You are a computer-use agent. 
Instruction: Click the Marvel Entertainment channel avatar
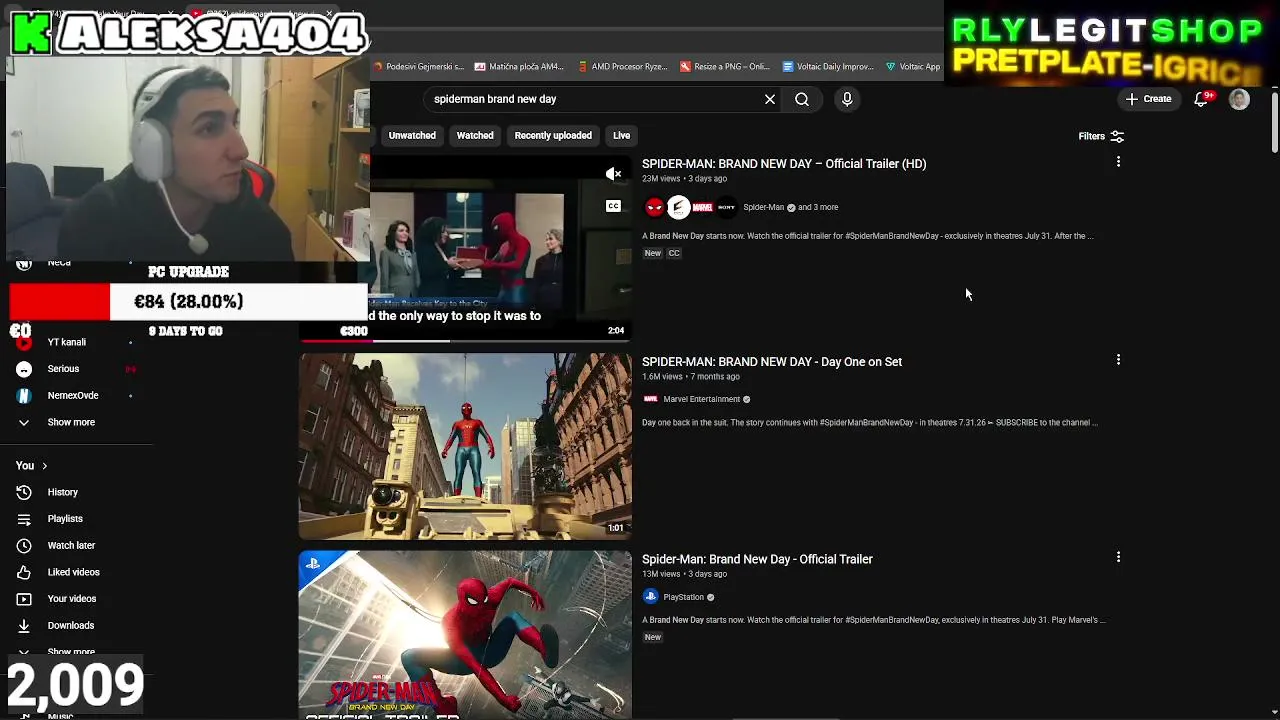tap(651, 399)
